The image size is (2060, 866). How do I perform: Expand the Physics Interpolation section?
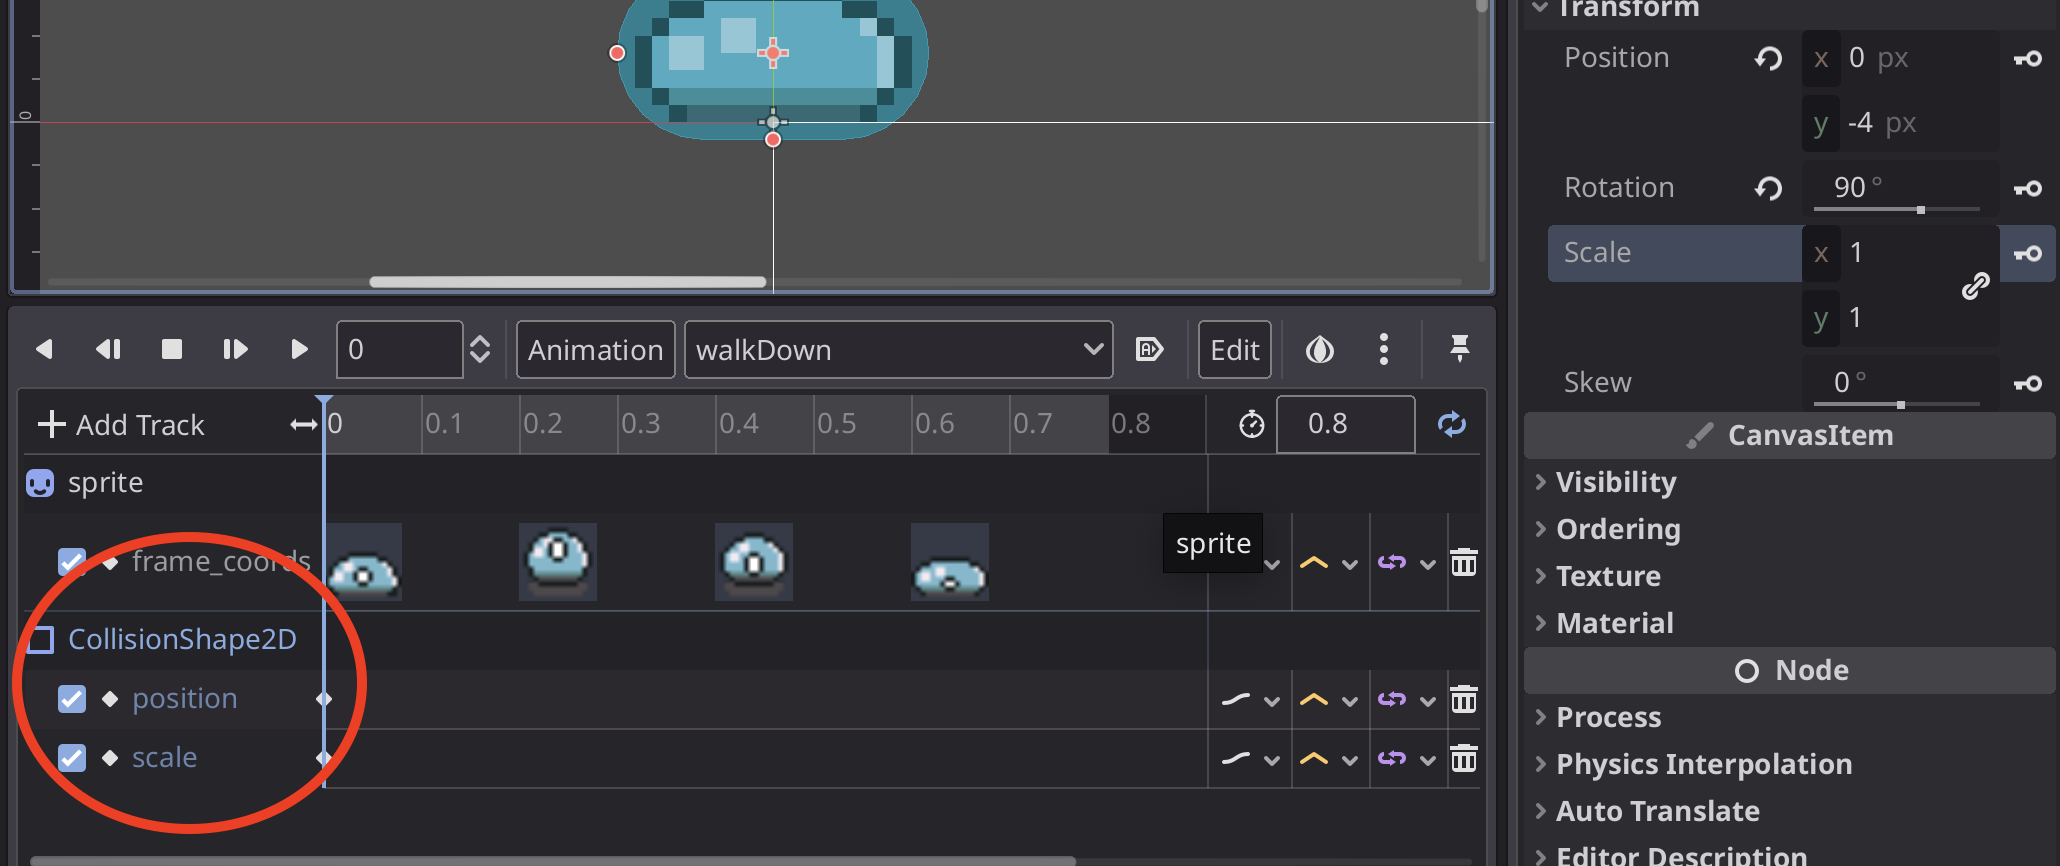click(x=1703, y=764)
